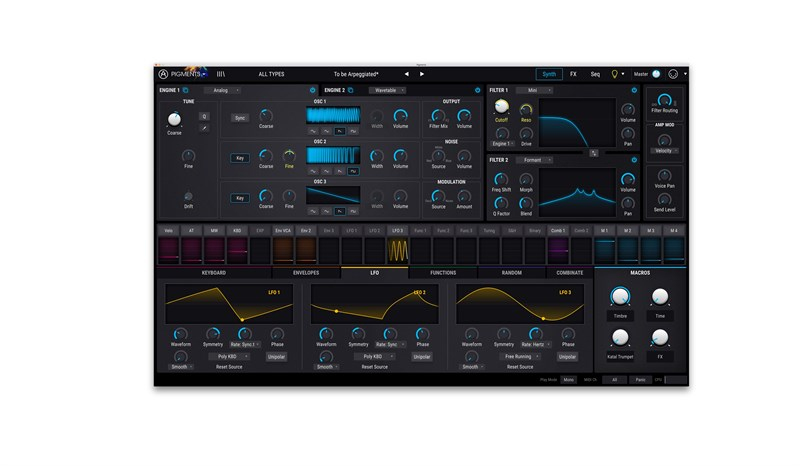Click the Master volume knob
Viewport: 800px width, 466px height.
pos(656,75)
